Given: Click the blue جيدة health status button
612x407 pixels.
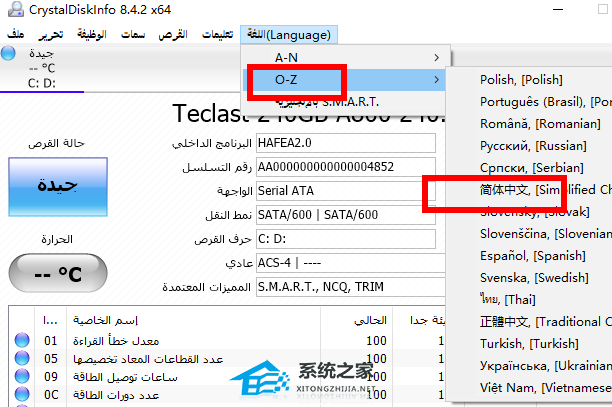Looking at the screenshot, I should coord(57,185).
